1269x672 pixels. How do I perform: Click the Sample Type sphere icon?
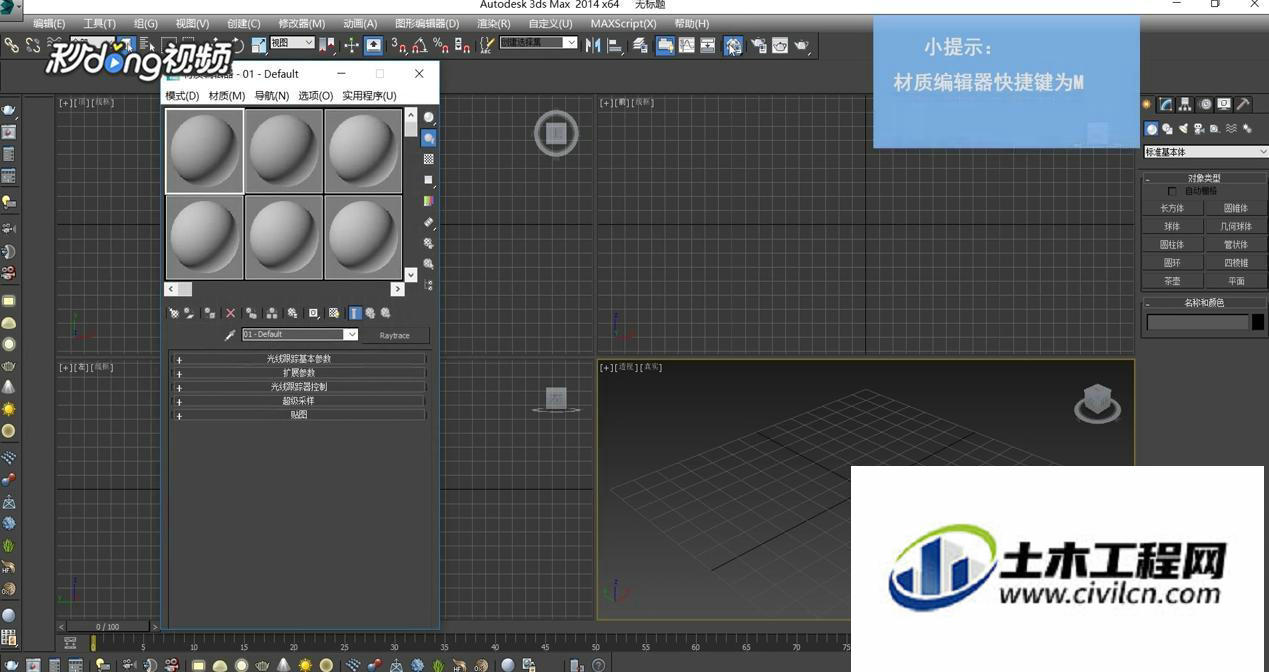[x=429, y=117]
